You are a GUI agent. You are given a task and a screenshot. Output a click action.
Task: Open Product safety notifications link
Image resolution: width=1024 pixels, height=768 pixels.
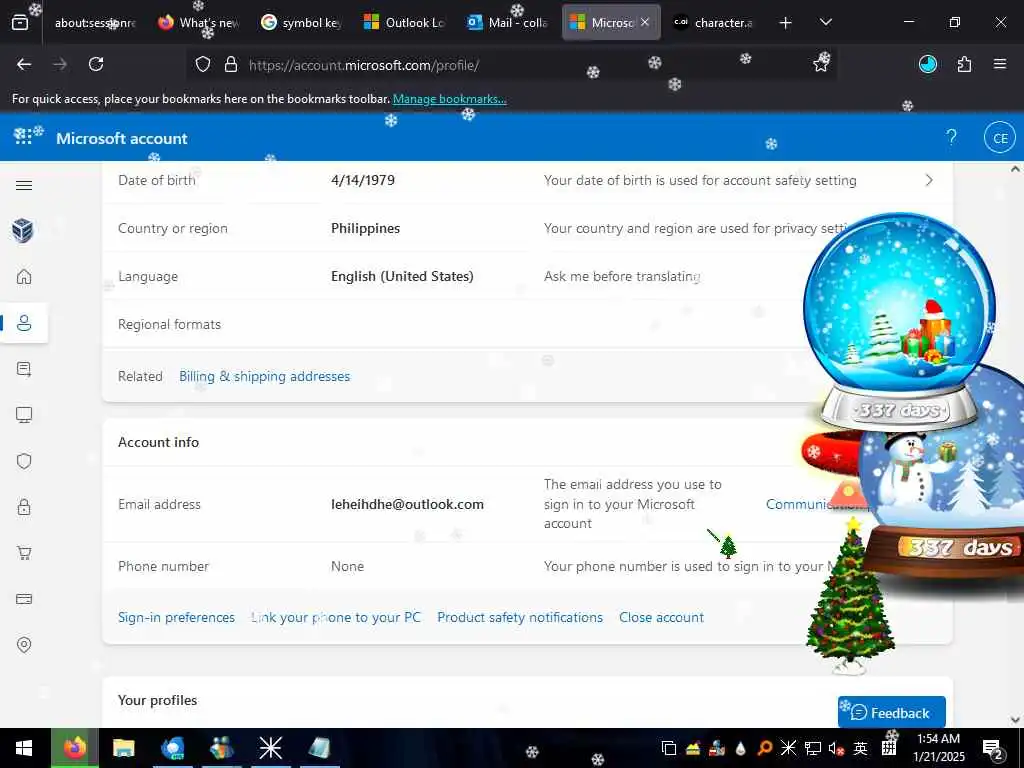520,618
